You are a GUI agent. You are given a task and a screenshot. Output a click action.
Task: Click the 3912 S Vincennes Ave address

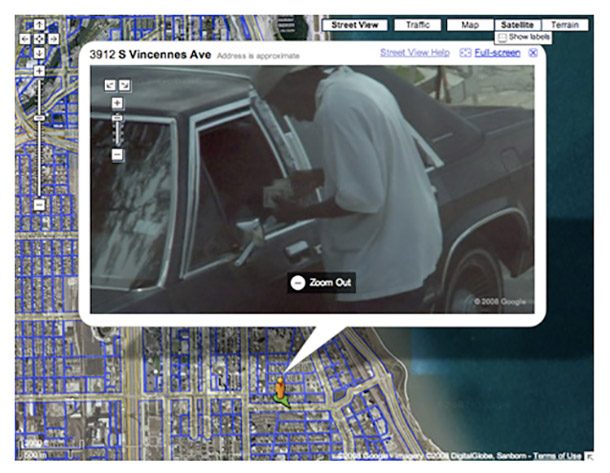pos(150,54)
